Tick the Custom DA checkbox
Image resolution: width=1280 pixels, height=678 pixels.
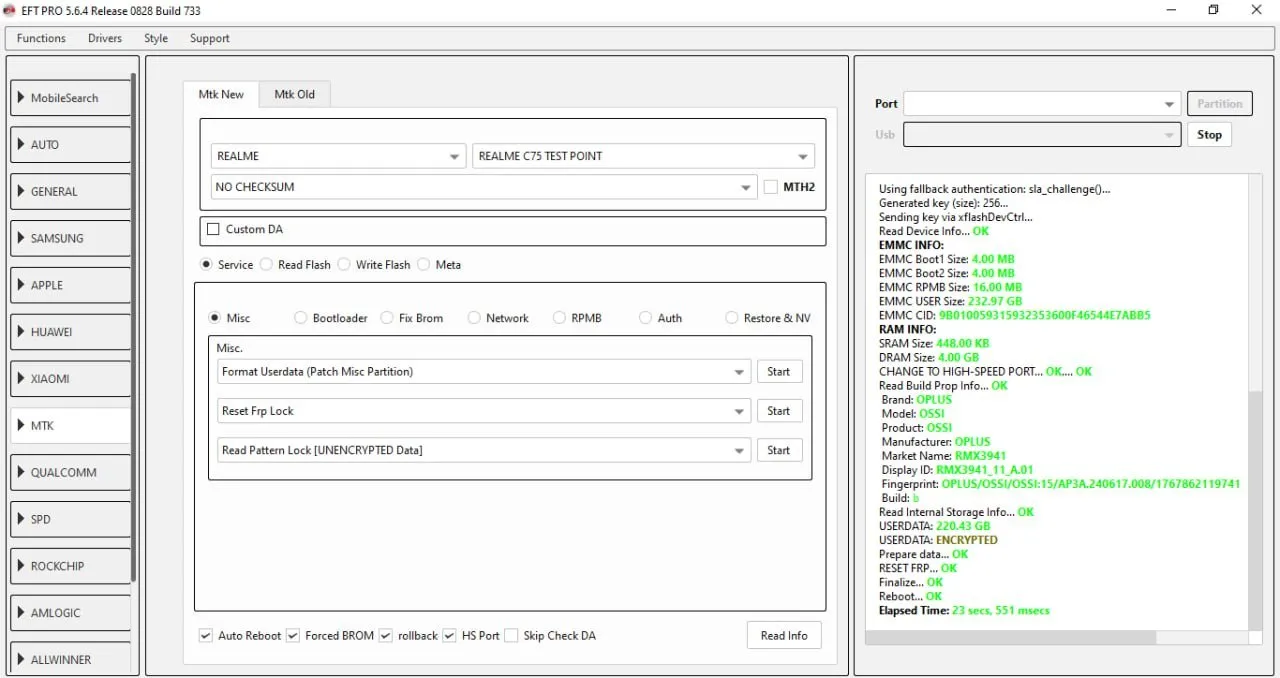click(213, 229)
